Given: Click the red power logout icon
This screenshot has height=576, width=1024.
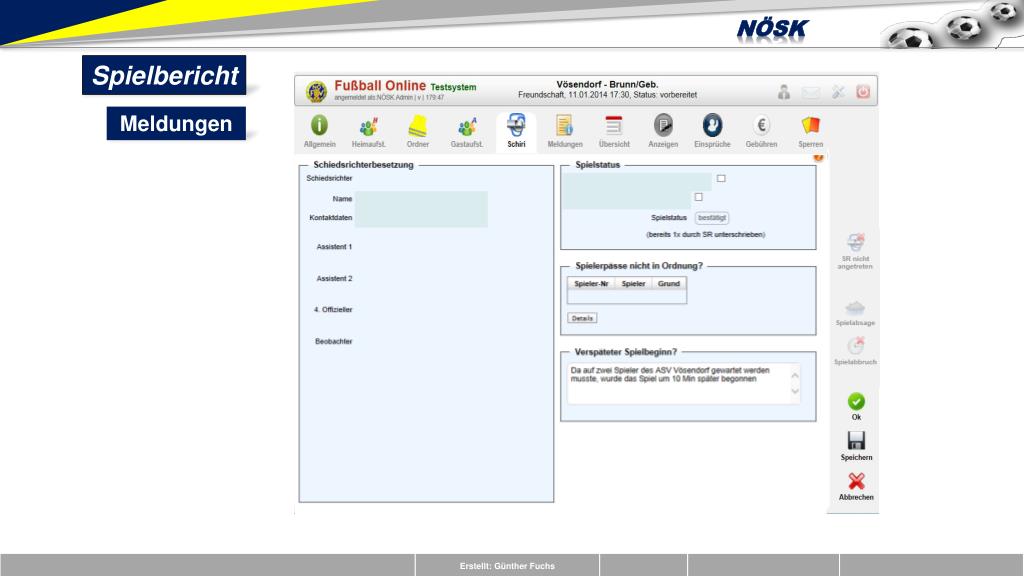Looking at the screenshot, I should point(863,92).
